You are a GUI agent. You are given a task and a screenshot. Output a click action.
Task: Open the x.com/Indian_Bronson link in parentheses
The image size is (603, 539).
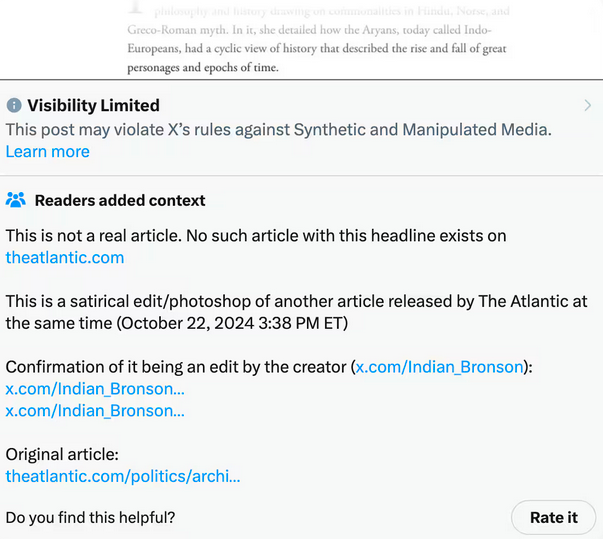click(x=439, y=367)
